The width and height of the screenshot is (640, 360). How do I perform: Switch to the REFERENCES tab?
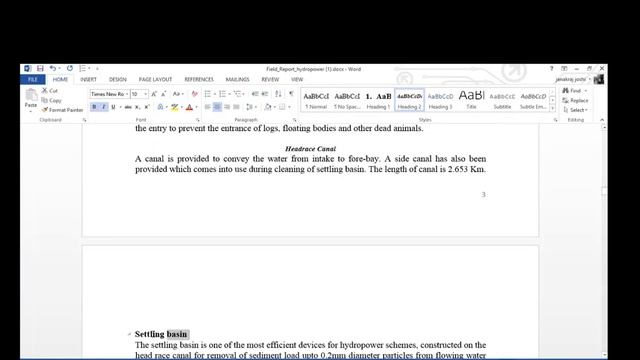tap(199, 79)
